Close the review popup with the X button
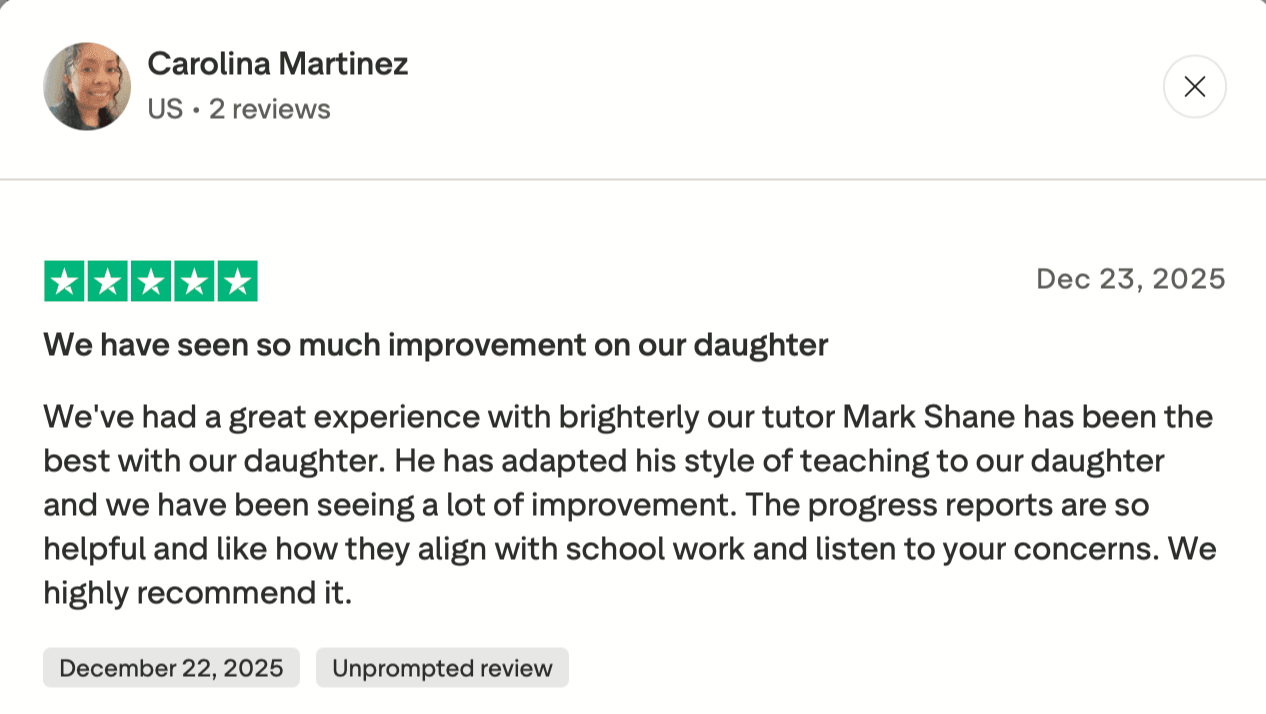This screenshot has width=1266, height=714. pos(1194,87)
